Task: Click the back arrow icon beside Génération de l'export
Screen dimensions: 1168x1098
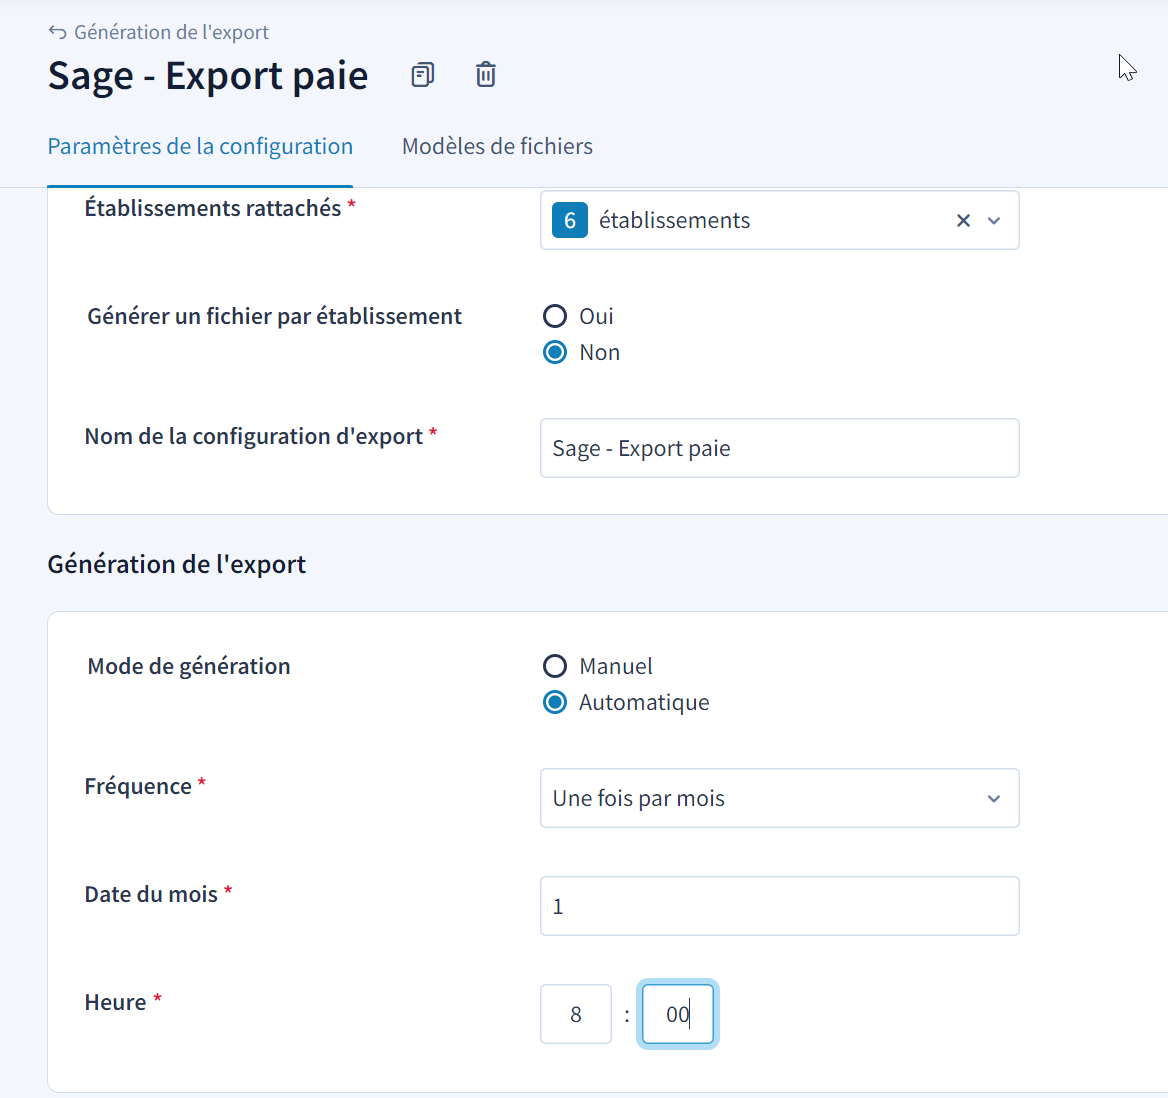Action: click(57, 32)
